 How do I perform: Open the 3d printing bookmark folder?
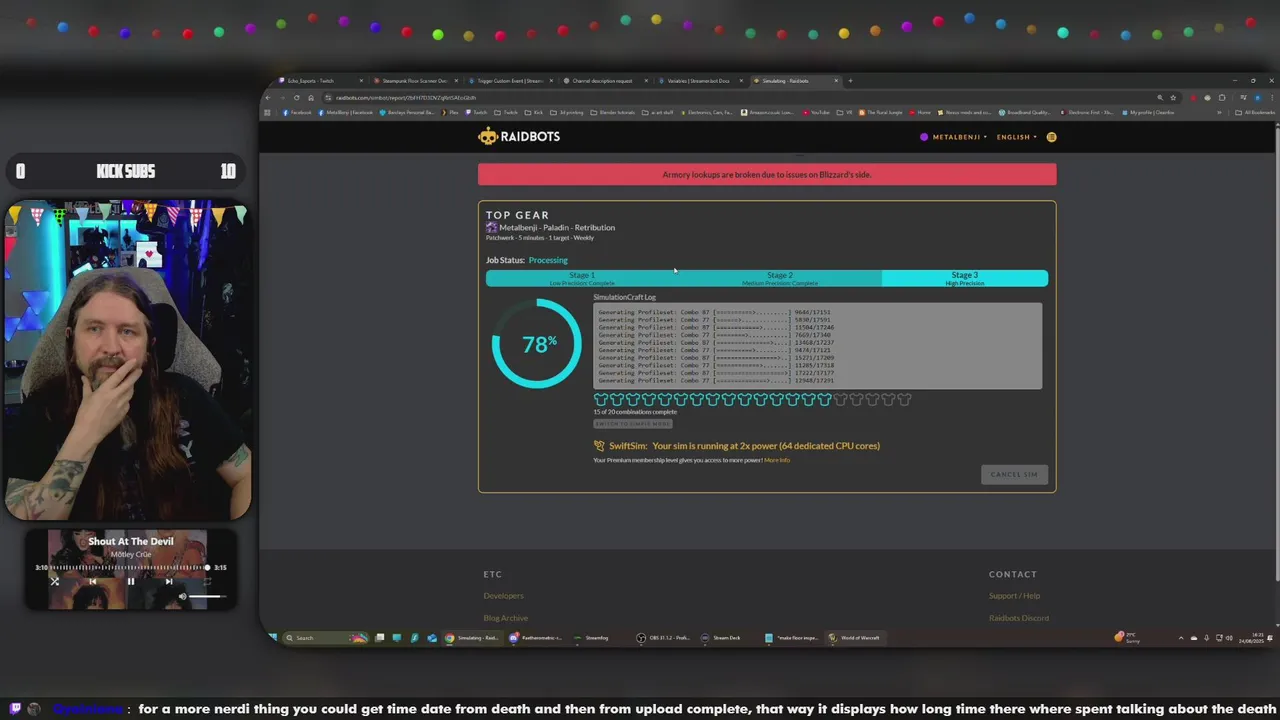569,112
